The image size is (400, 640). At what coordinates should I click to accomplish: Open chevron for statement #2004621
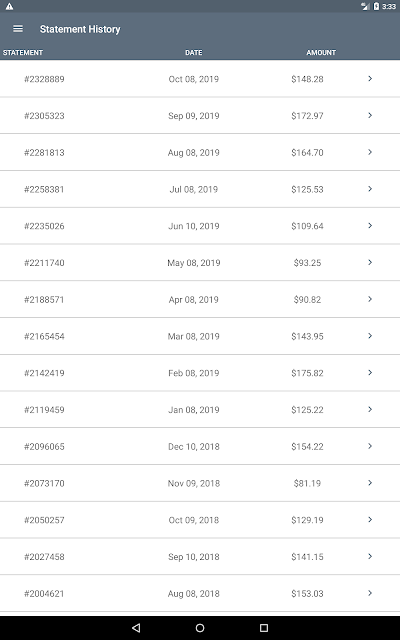point(370,593)
